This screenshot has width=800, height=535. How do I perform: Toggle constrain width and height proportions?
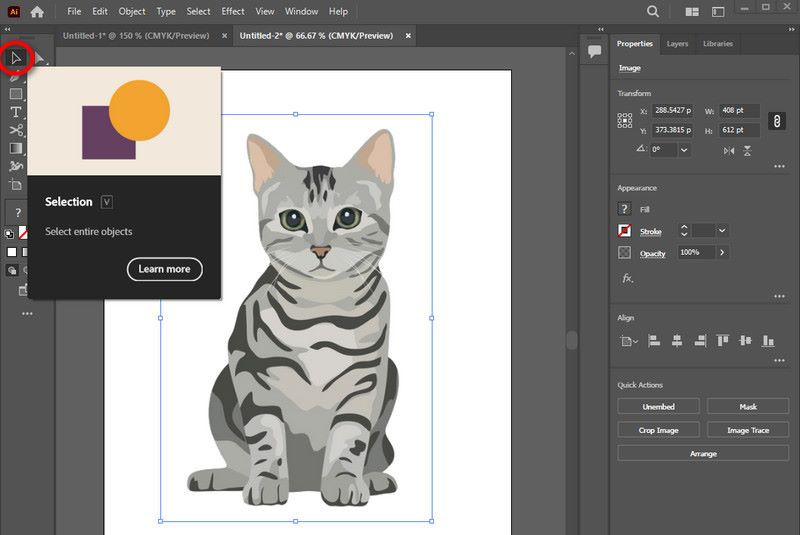pyautogui.click(x=777, y=121)
